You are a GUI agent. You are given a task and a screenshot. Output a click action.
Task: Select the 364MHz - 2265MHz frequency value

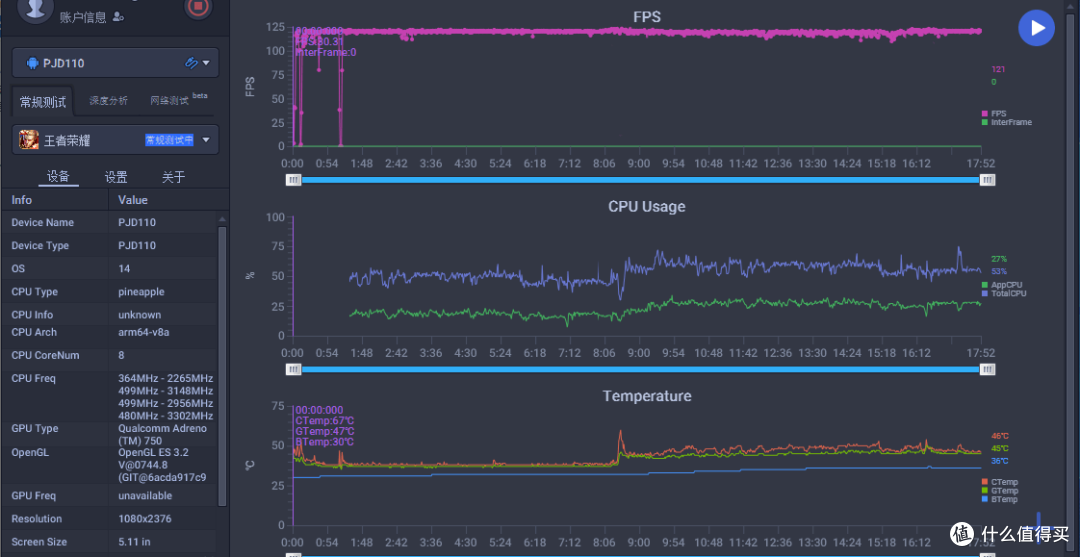pos(165,379)
